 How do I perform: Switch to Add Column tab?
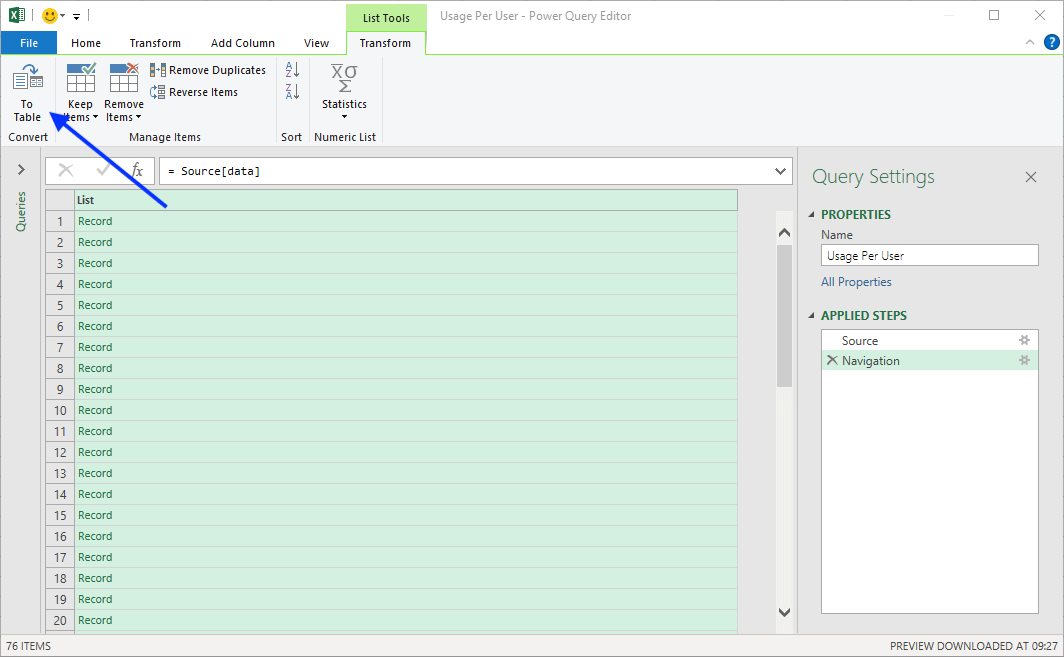242,43
